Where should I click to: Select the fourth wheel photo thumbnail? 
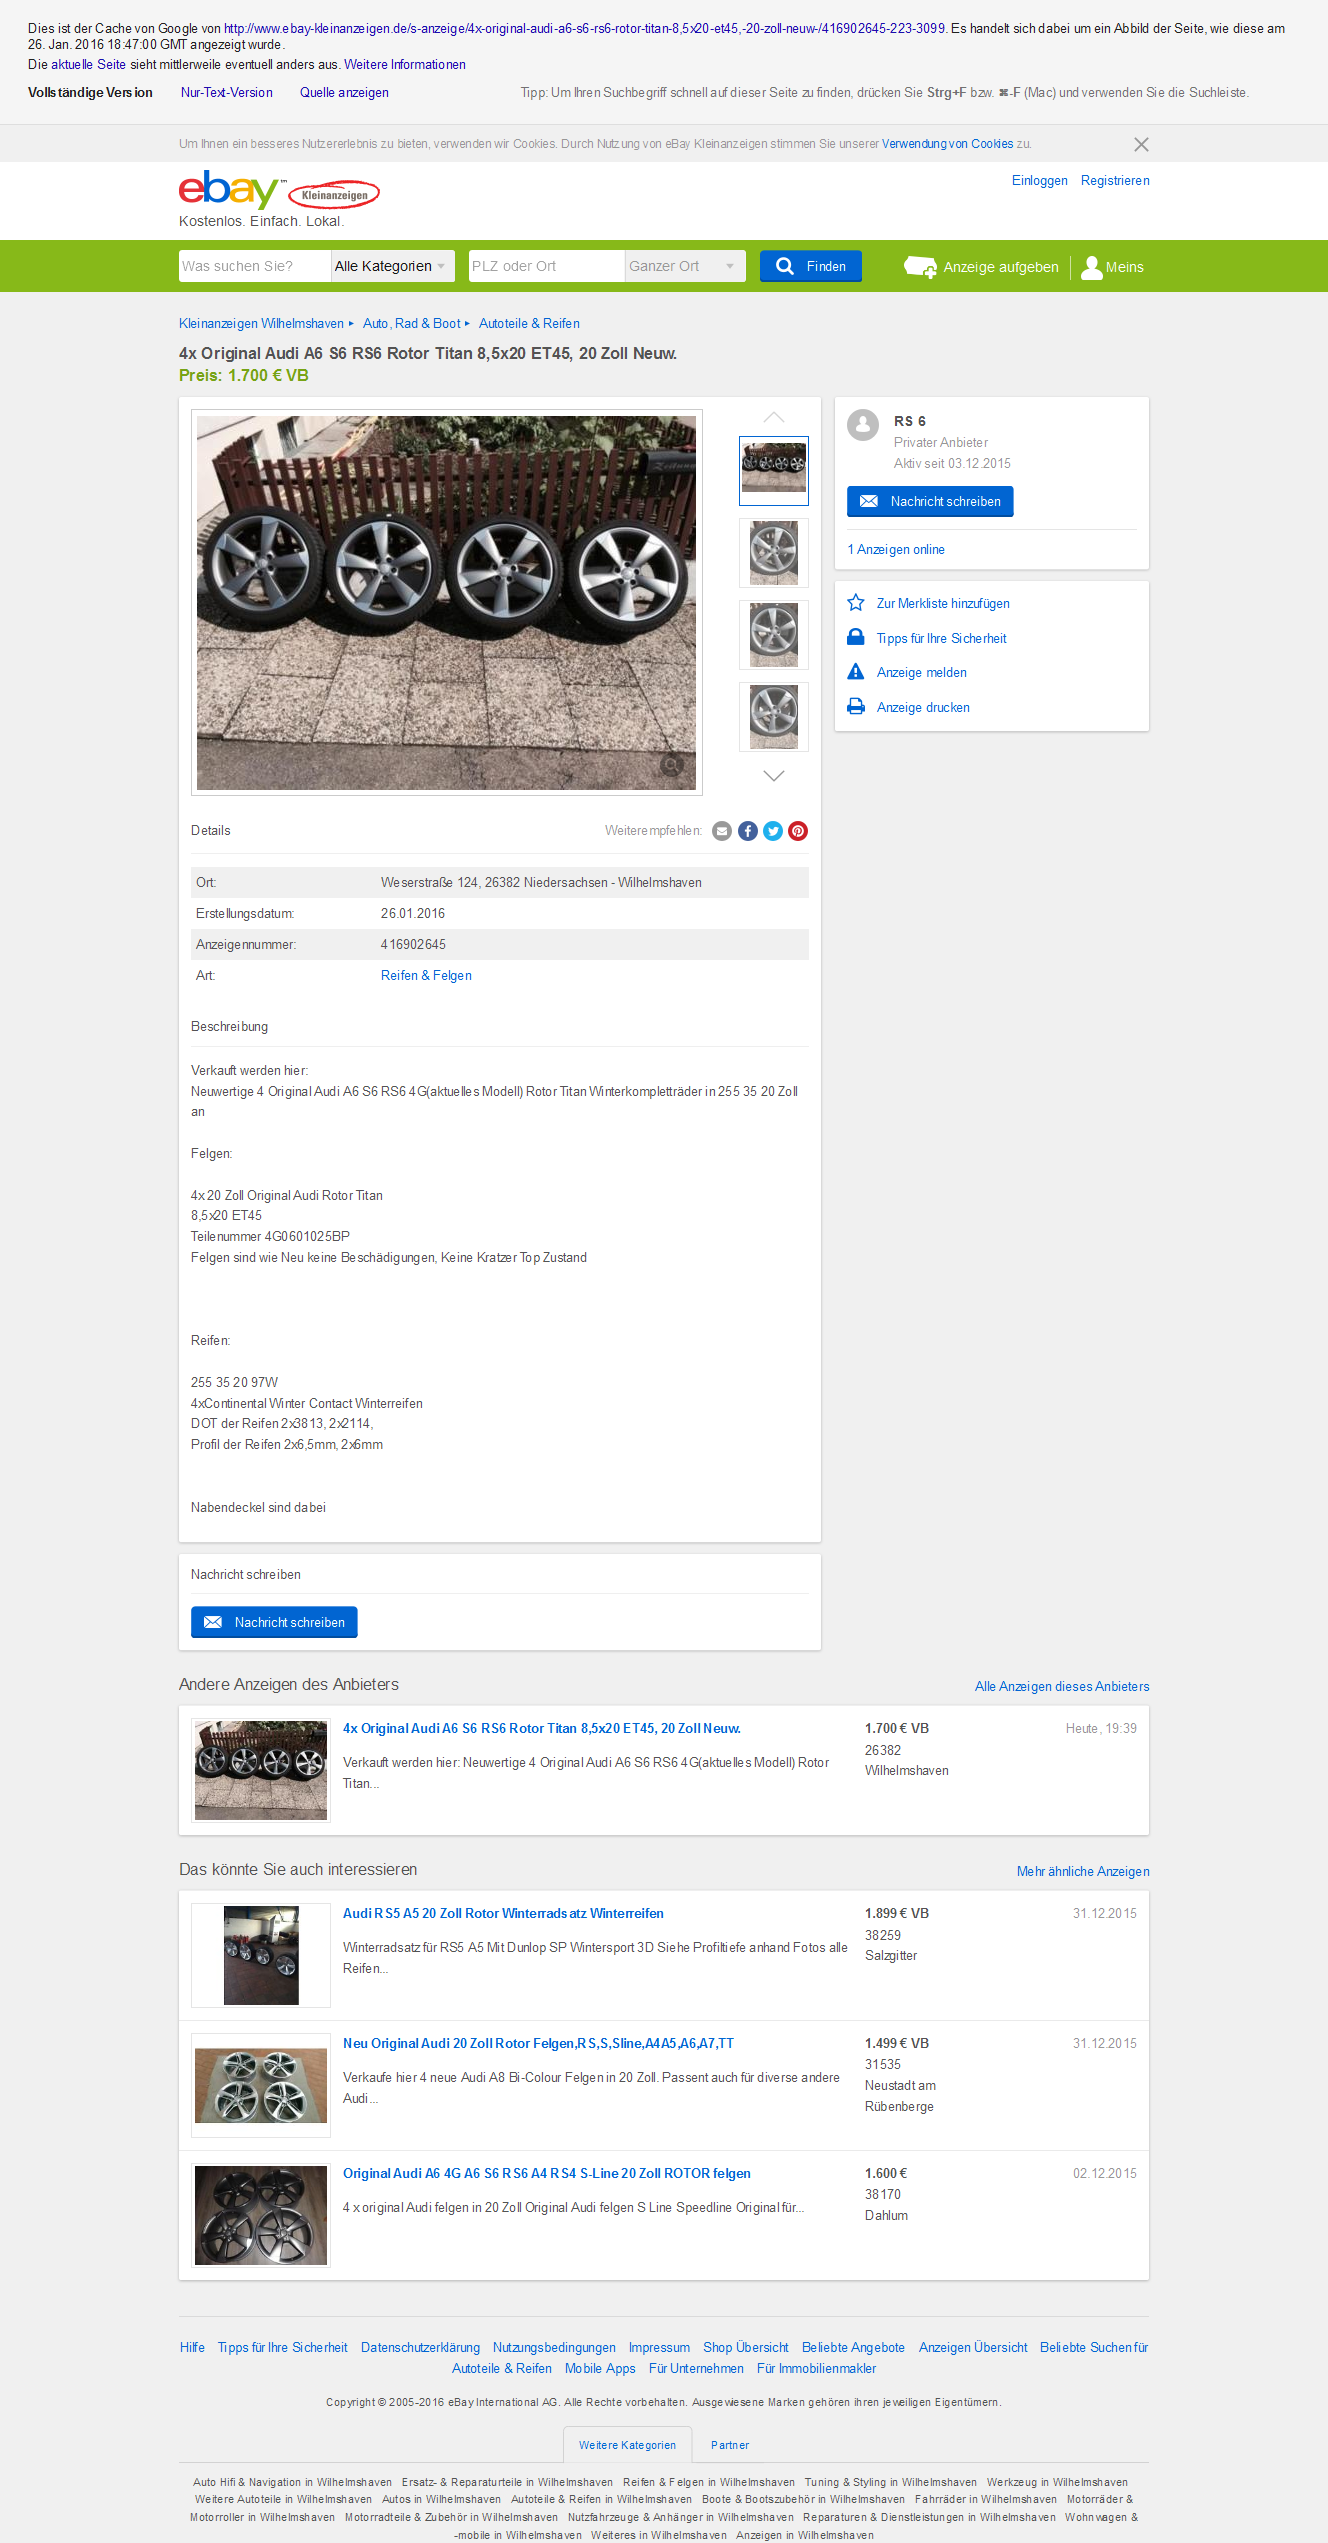pos(774,716)
